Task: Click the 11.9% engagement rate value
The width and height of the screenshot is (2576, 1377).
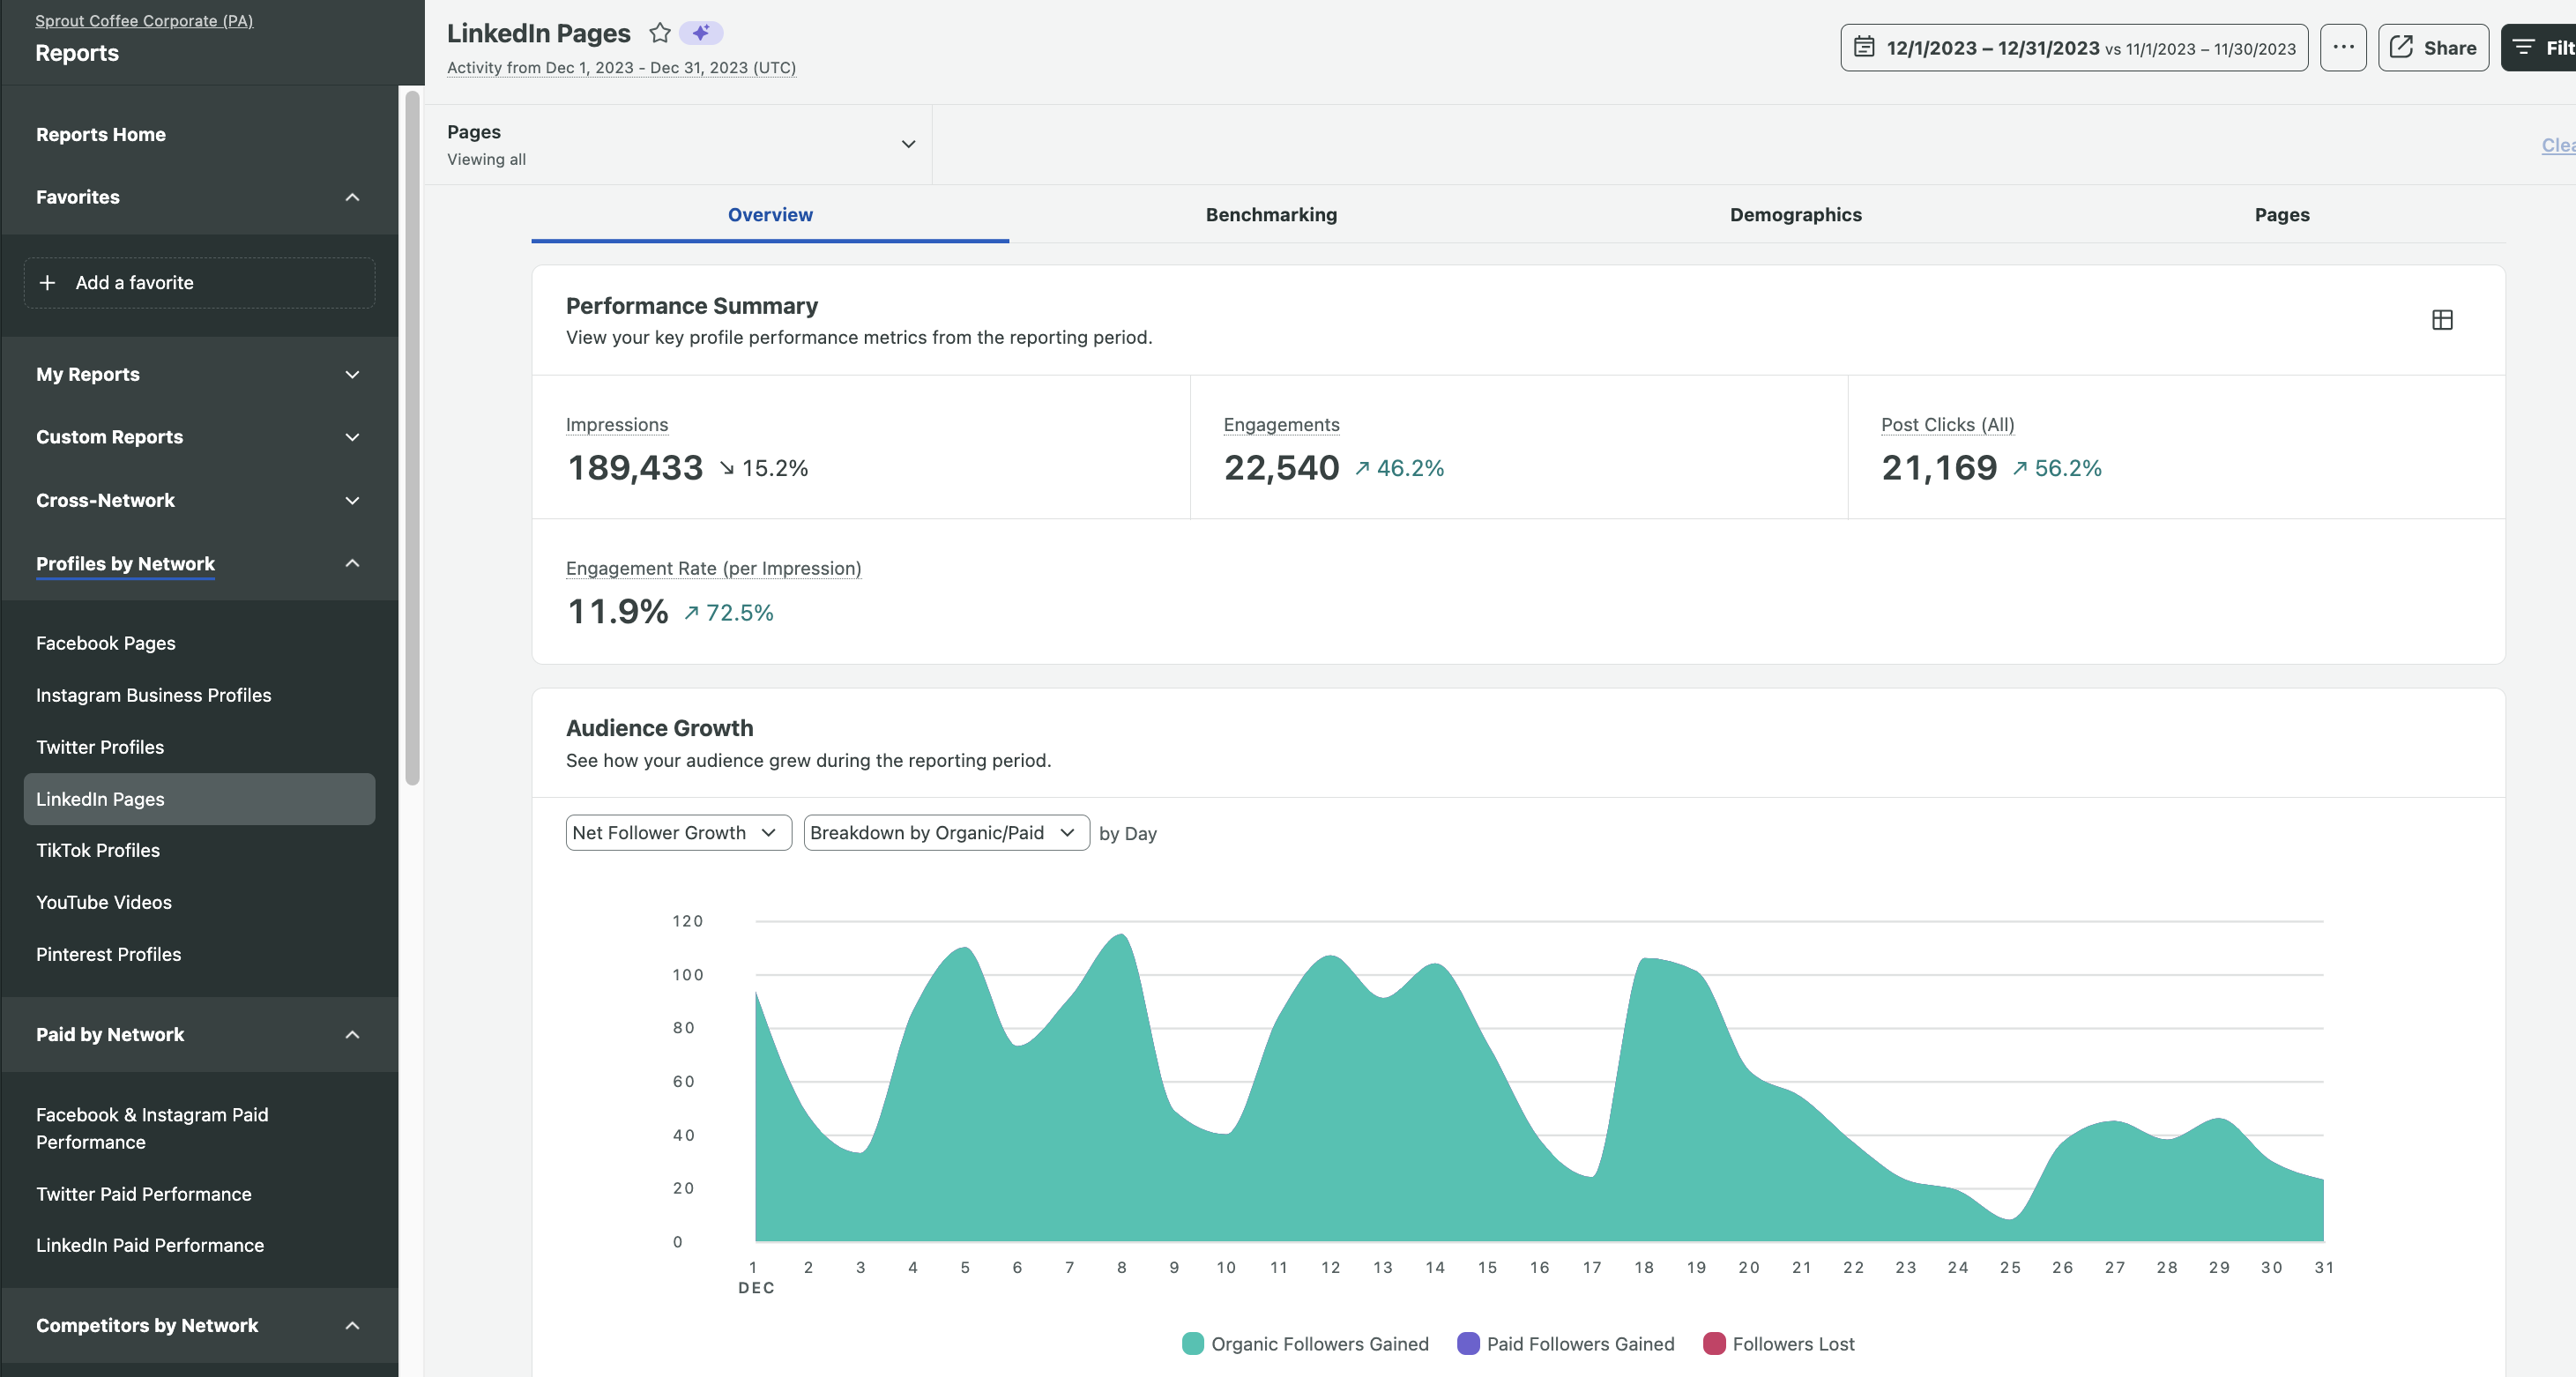Action: point(618,611)
